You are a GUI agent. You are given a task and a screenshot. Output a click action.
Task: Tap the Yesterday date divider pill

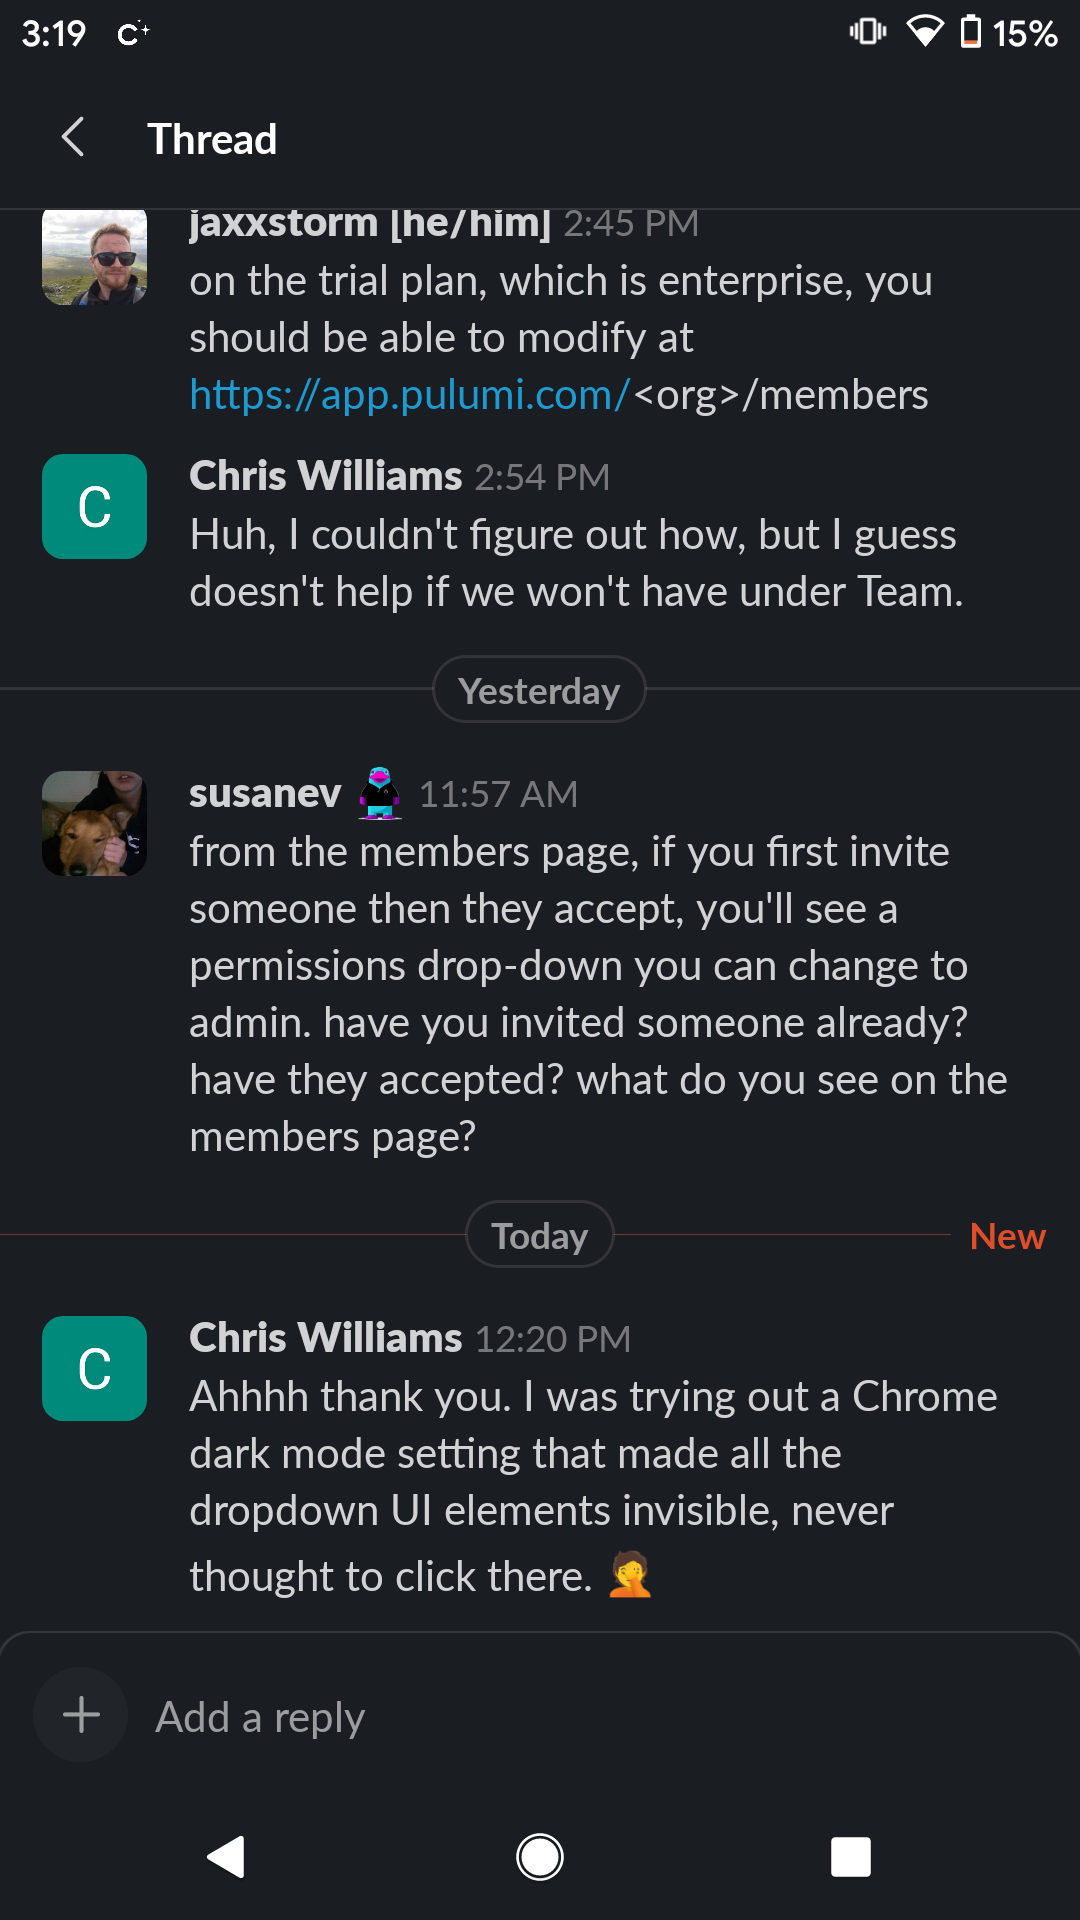coord(539,689)
